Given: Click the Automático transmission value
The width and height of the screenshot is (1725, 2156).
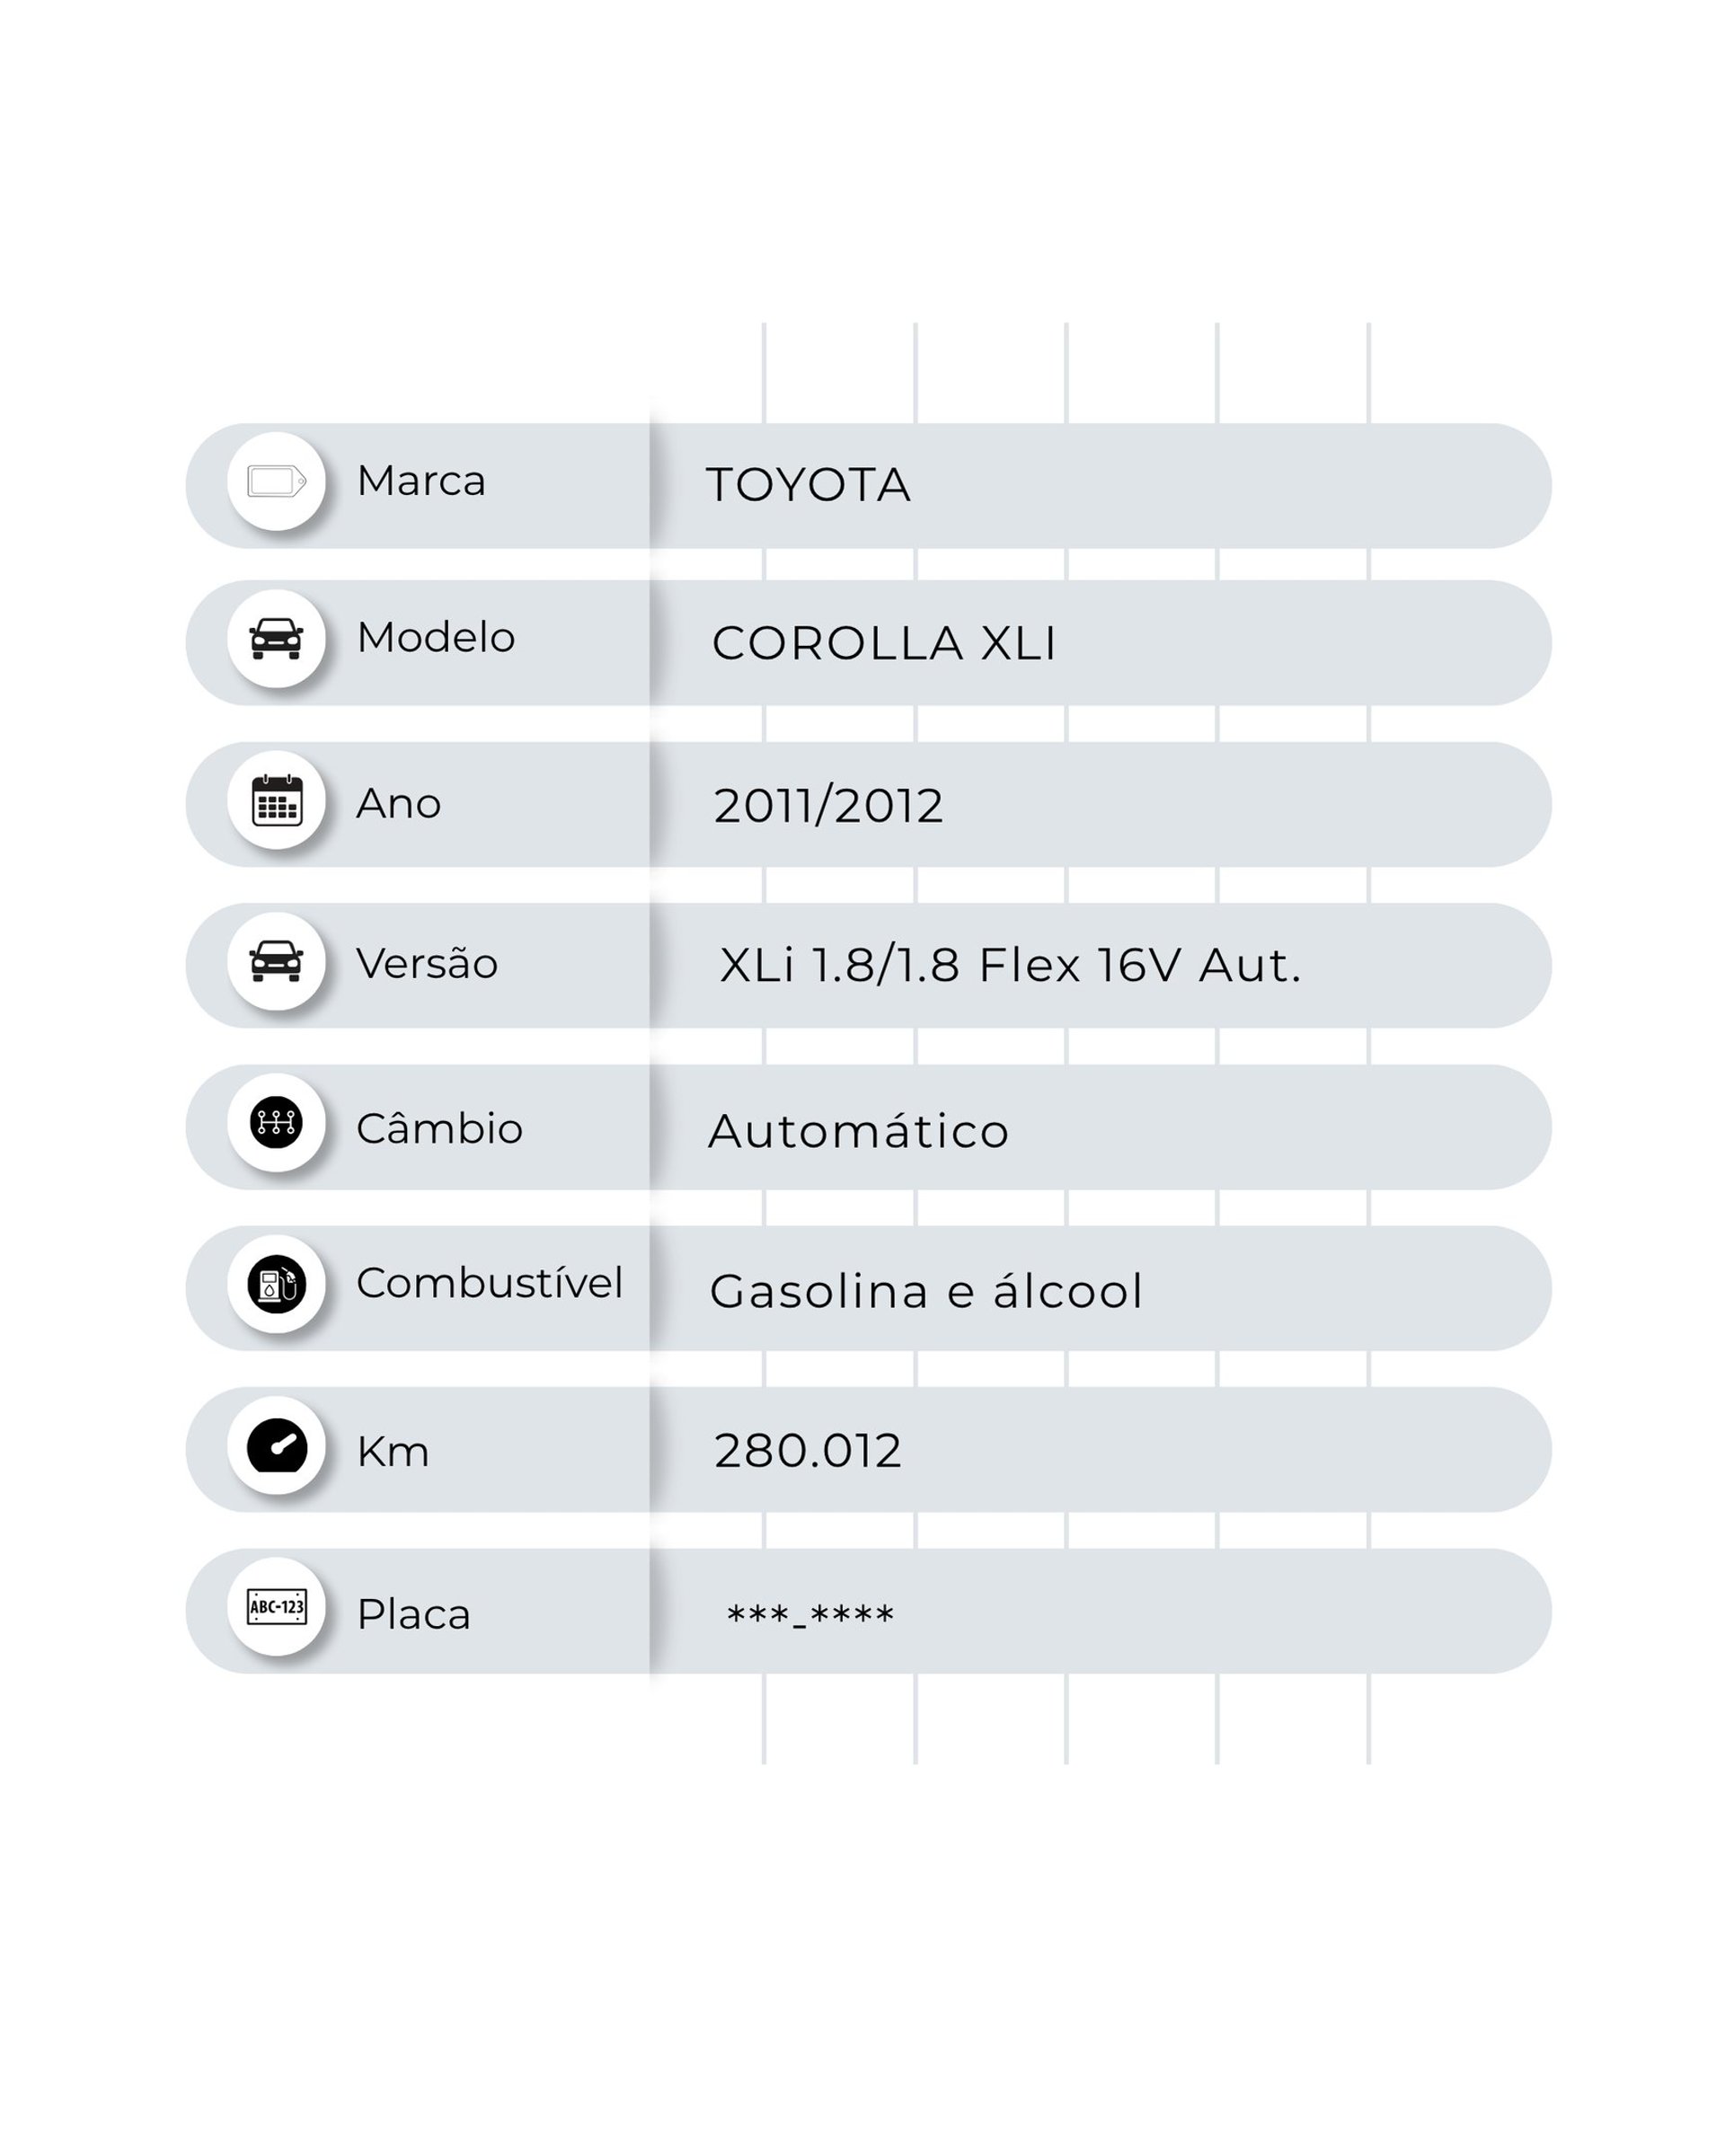Looking at the screenshot, I should coord(858,1131).
